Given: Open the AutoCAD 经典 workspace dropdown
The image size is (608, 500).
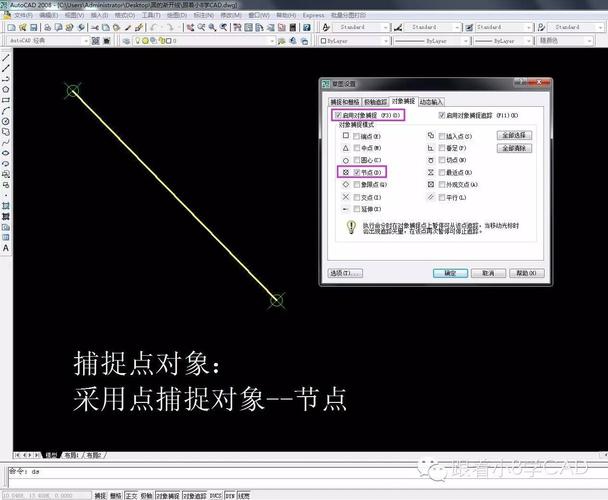Looking at the screenshot, I should (48, 41).
